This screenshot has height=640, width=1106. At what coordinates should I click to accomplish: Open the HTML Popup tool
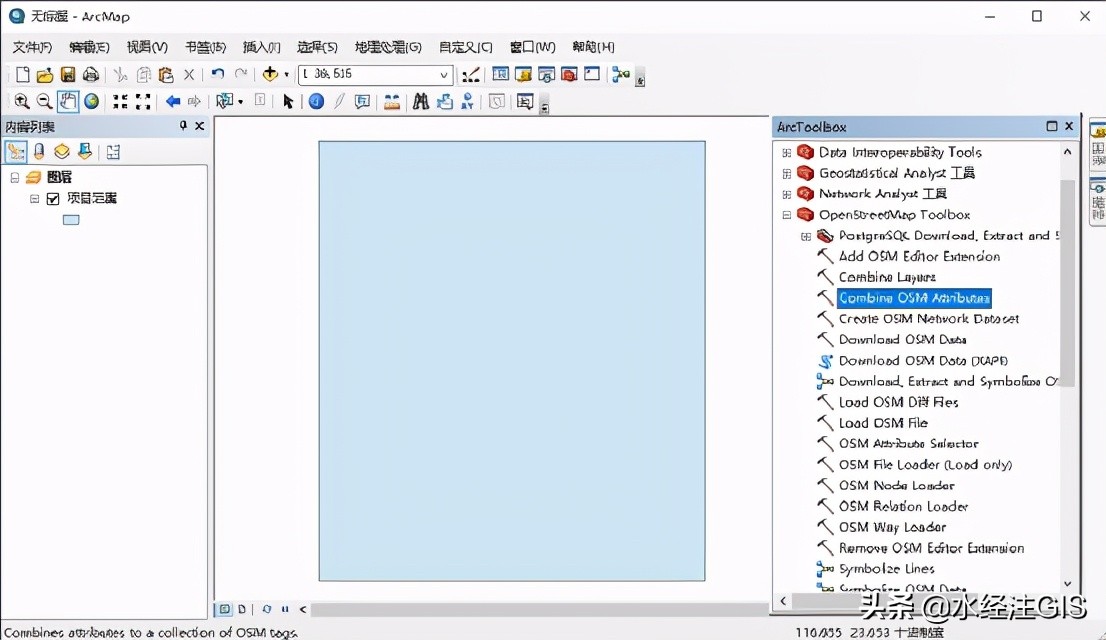[363, 102]
